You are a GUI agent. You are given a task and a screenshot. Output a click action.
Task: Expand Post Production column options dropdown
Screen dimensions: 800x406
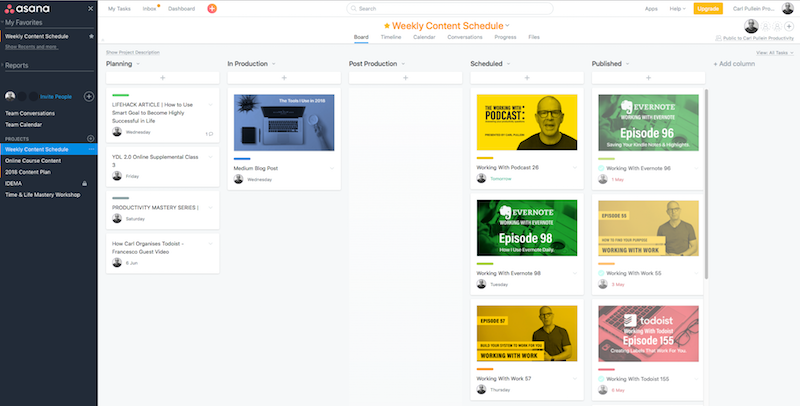point(403,64)
